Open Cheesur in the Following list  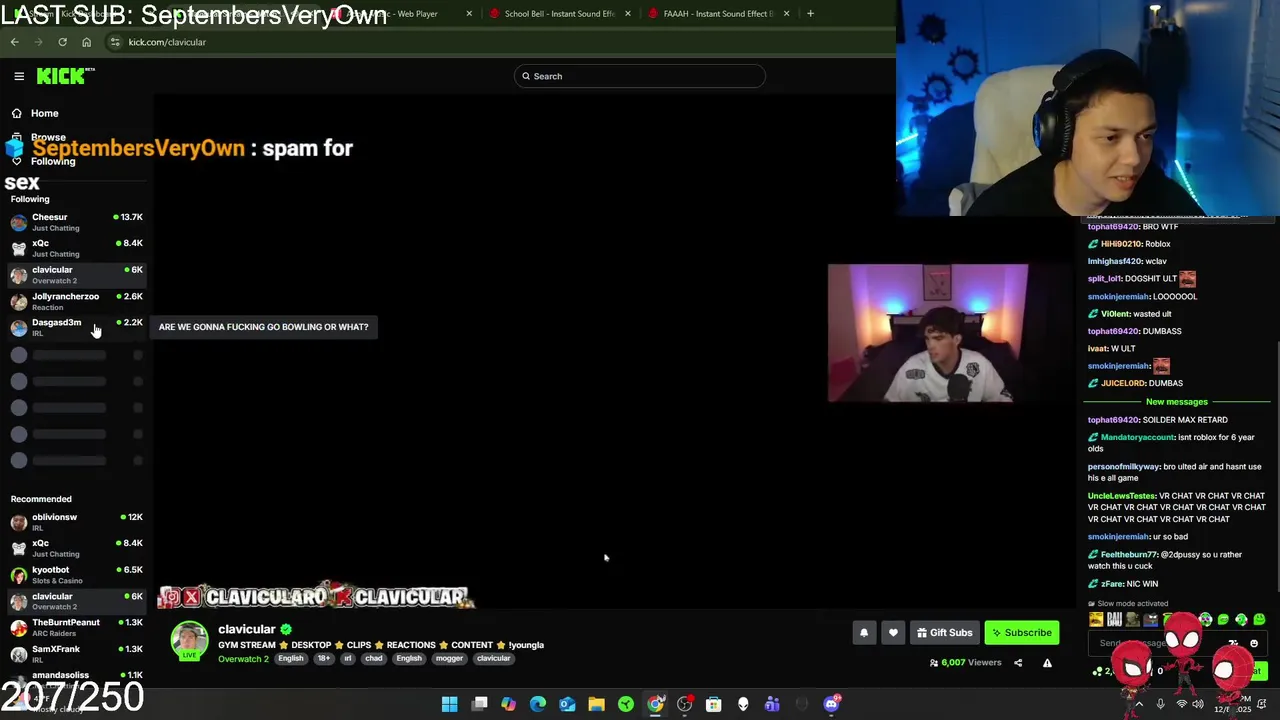[76, 222]
